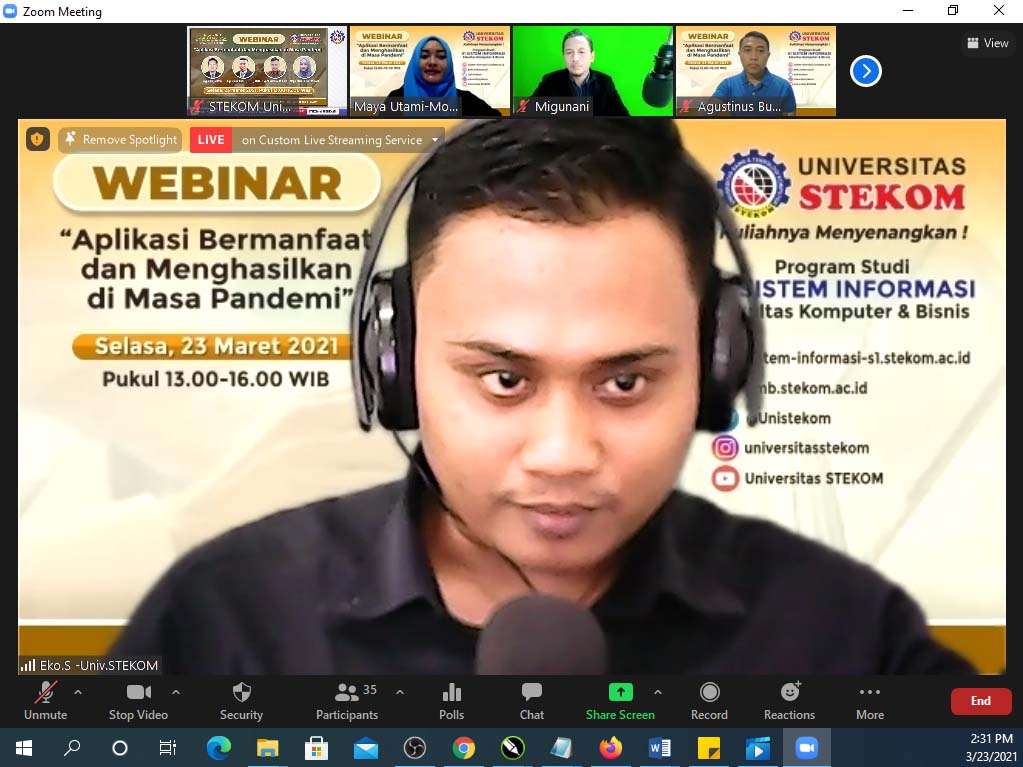
Task: Open Microsoft Store from taskbar
Action: coord(316,747)
